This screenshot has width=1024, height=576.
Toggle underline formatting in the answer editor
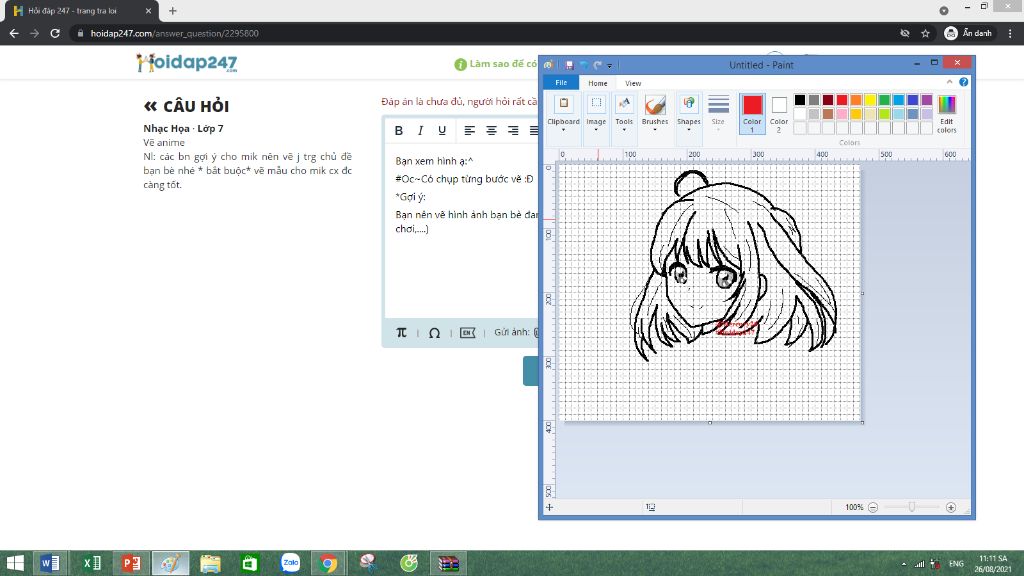[x=442, y=131]
